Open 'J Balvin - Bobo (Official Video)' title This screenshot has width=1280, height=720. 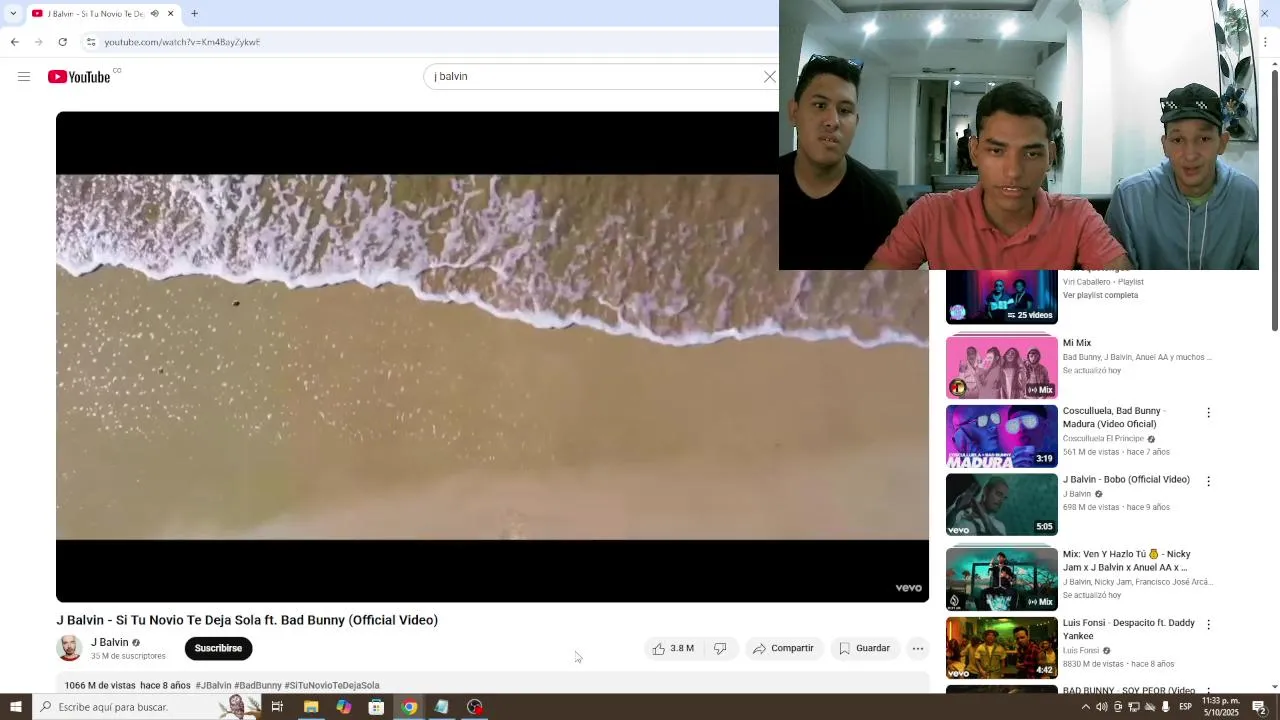click(x=1126, y=480)
